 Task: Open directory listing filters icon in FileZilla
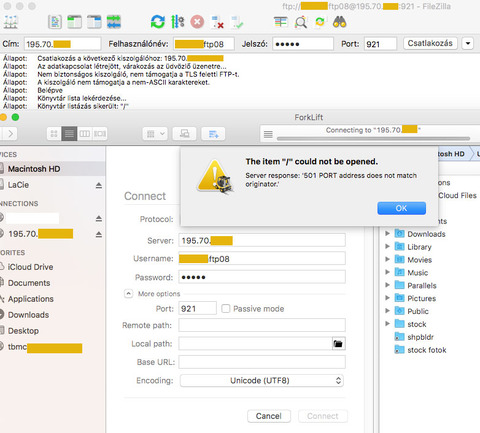coord(281,22)
